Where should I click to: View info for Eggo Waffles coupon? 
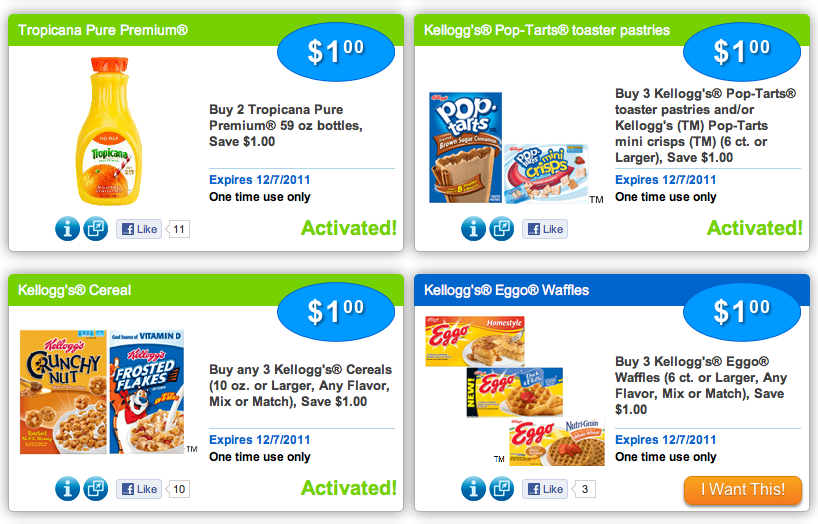point(473,489)
